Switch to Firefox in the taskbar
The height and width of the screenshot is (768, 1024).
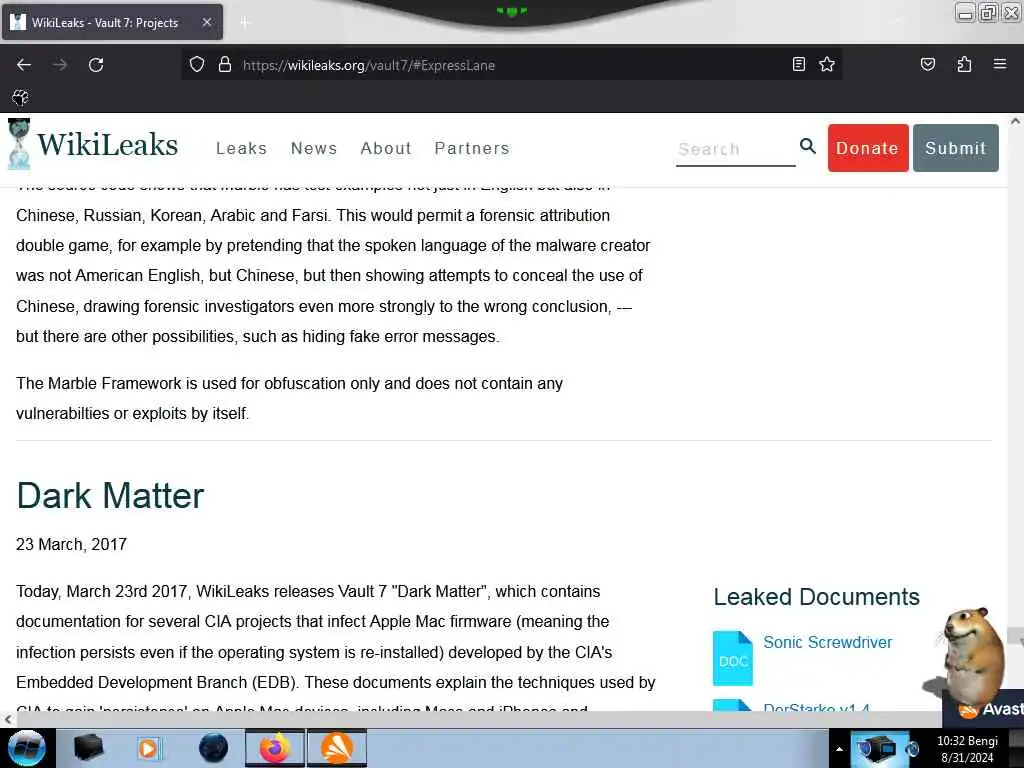point(275,748)
